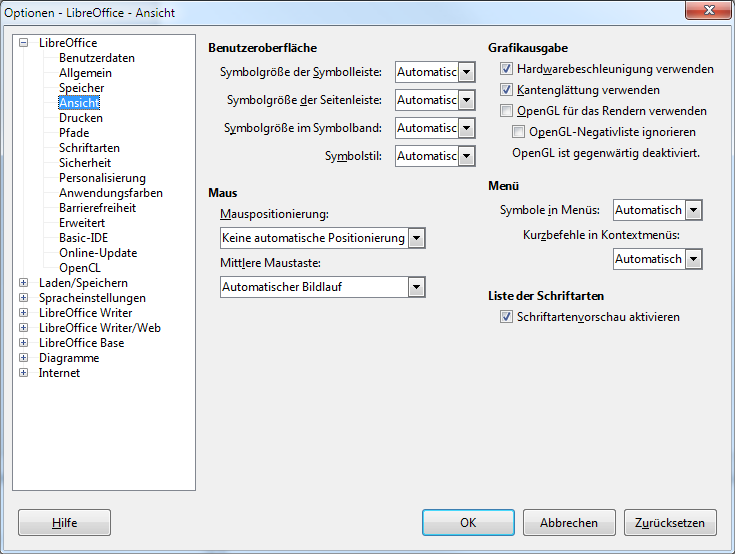Open the Schriftarten options page
This screenshot has height=554, width=735.
pos(89,148)
